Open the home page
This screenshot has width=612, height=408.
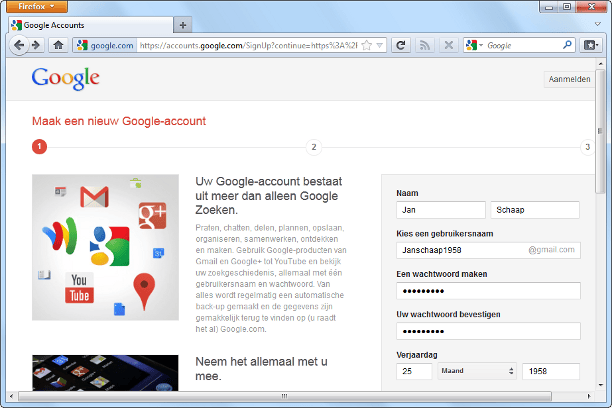click(x=59, y=45)
